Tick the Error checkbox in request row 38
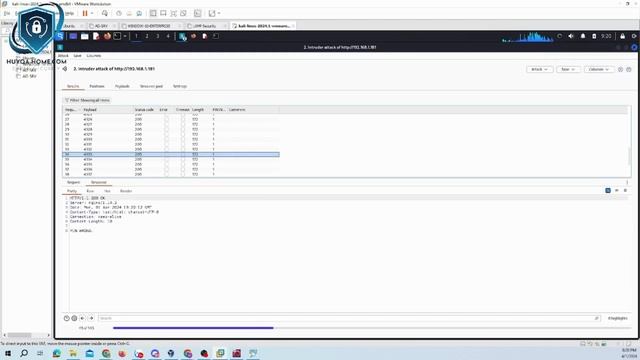The image size is (640, 360). click(166, 174)
